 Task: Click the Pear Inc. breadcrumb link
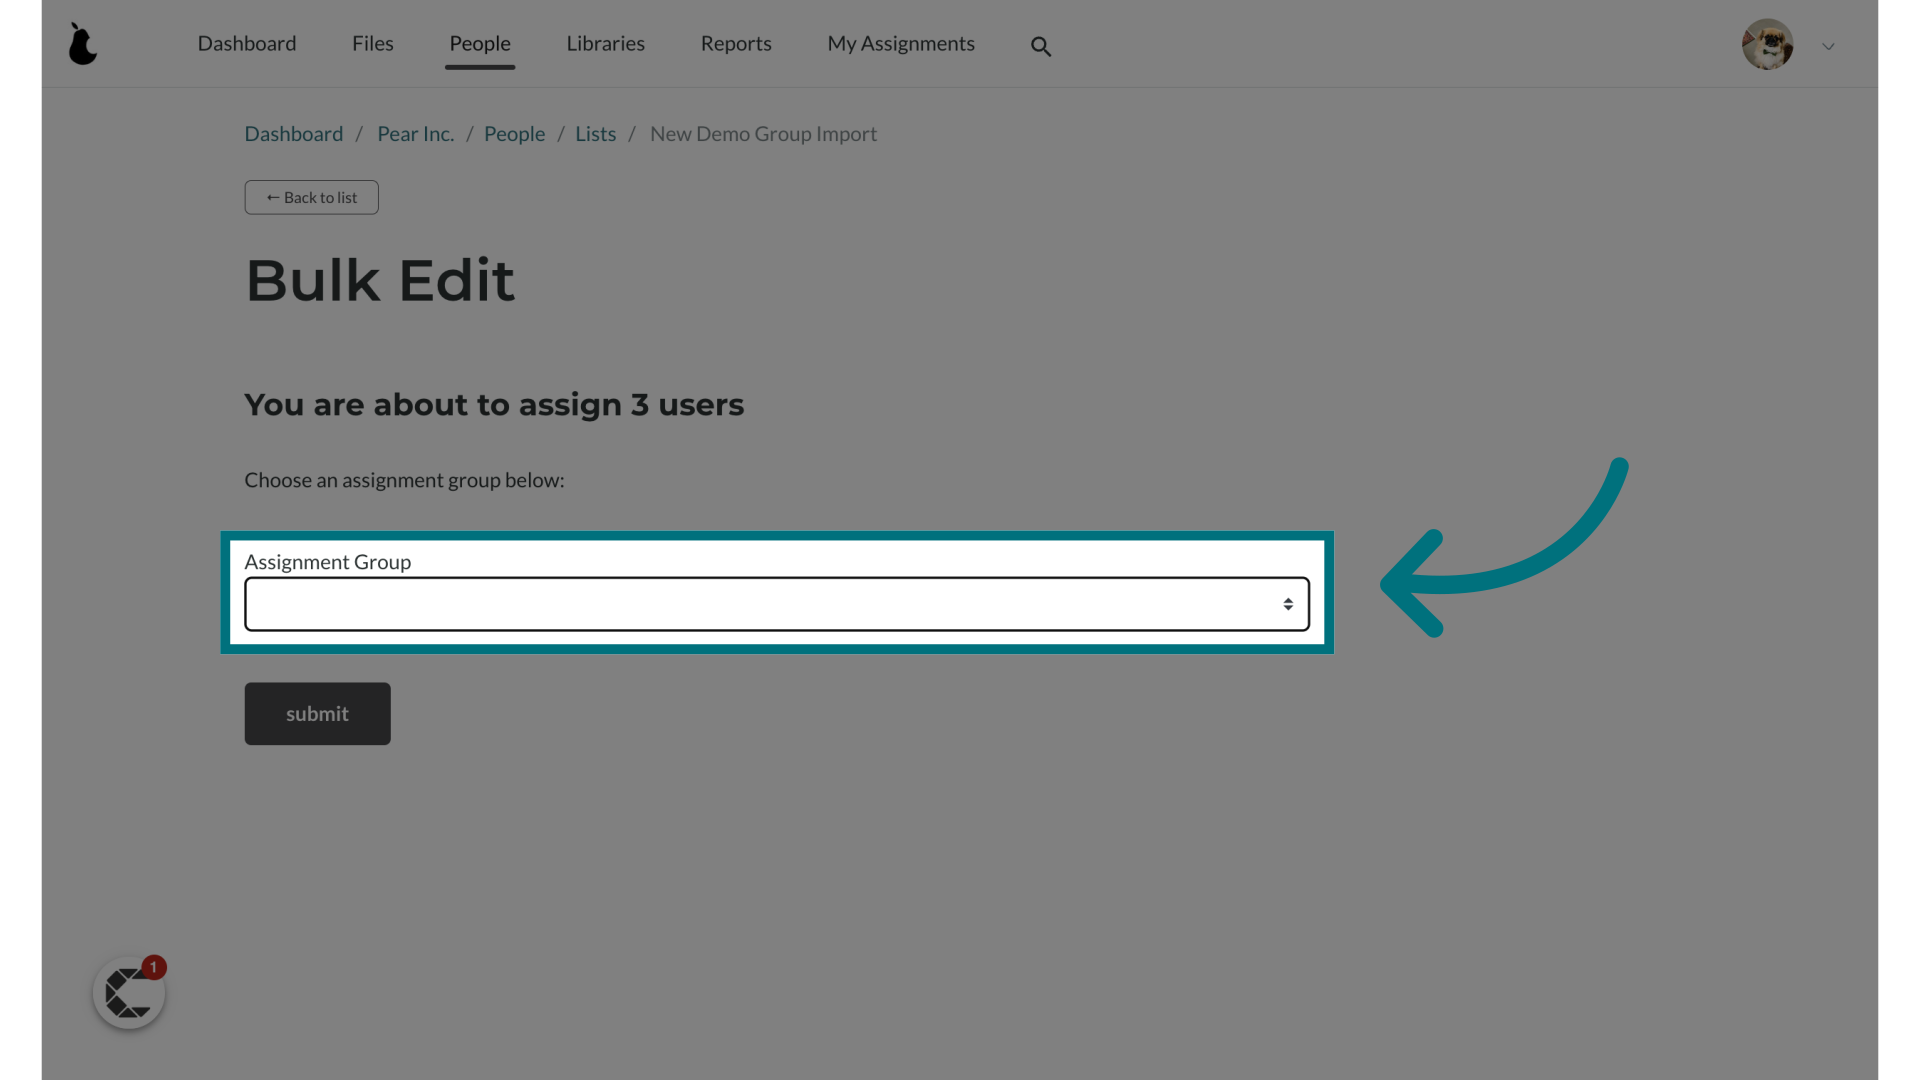click(415, 133)
